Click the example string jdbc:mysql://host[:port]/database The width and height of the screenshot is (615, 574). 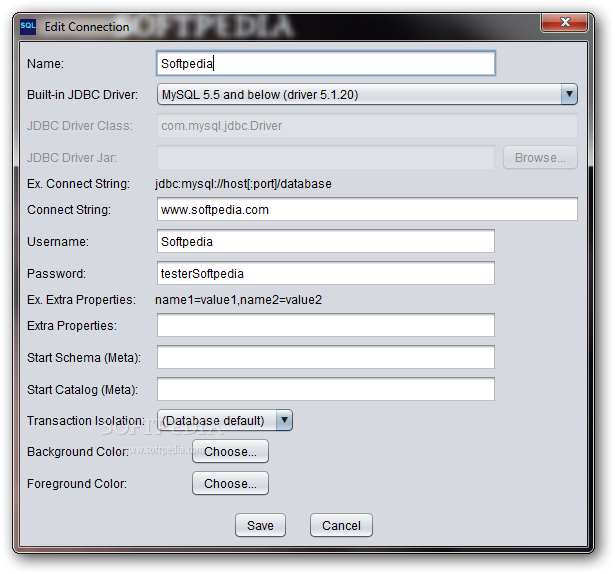(x=243, y=184)
